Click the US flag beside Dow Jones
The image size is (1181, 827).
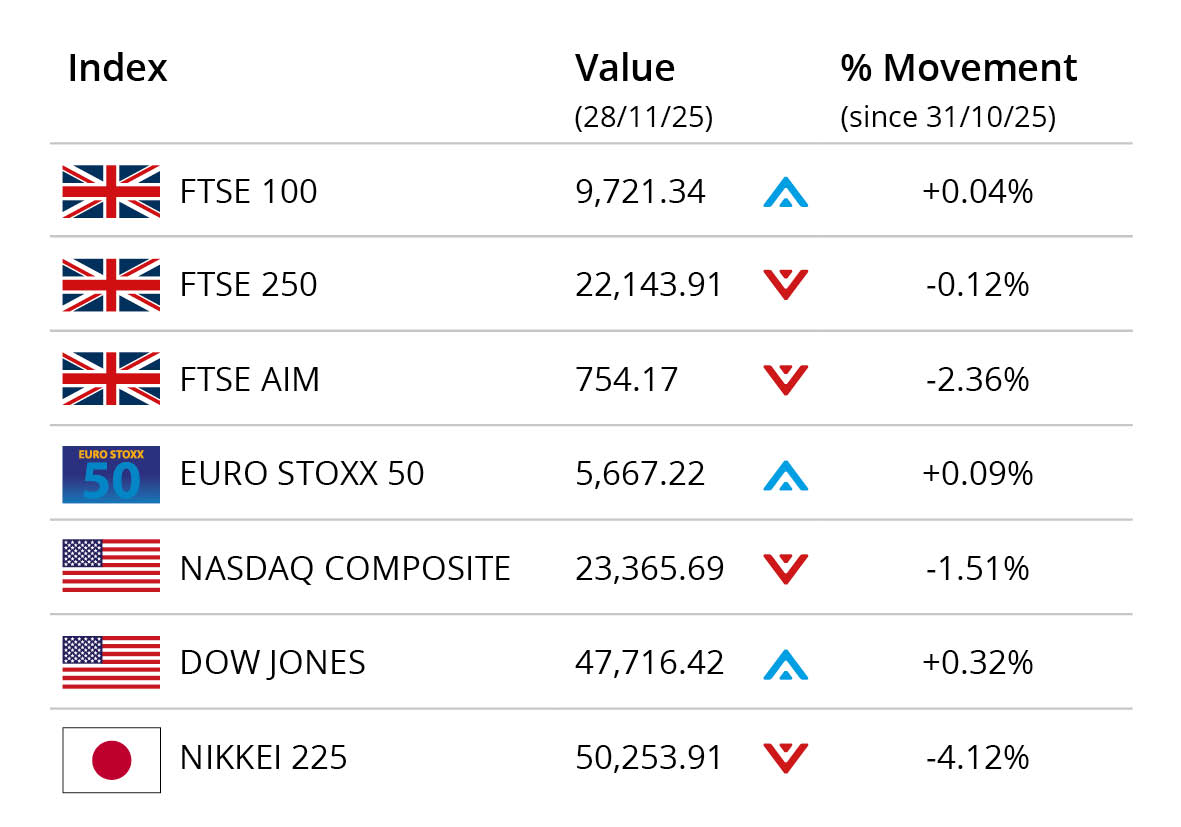(111, 662)
